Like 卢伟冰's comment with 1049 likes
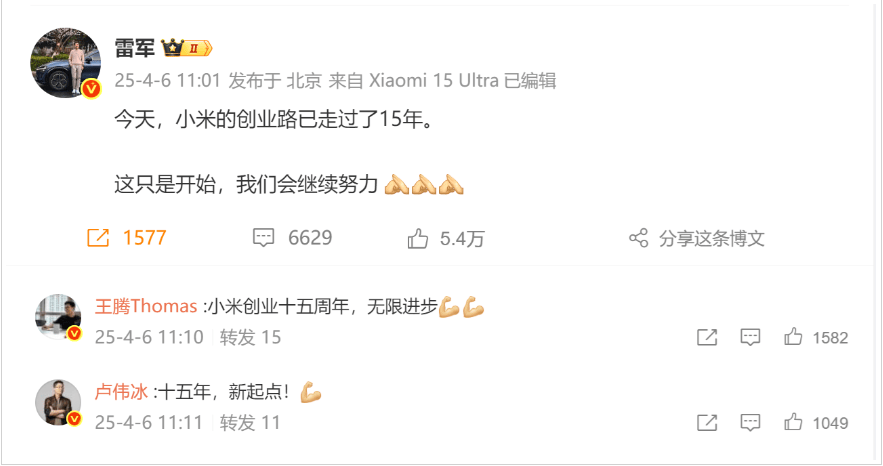 (793, 422)
